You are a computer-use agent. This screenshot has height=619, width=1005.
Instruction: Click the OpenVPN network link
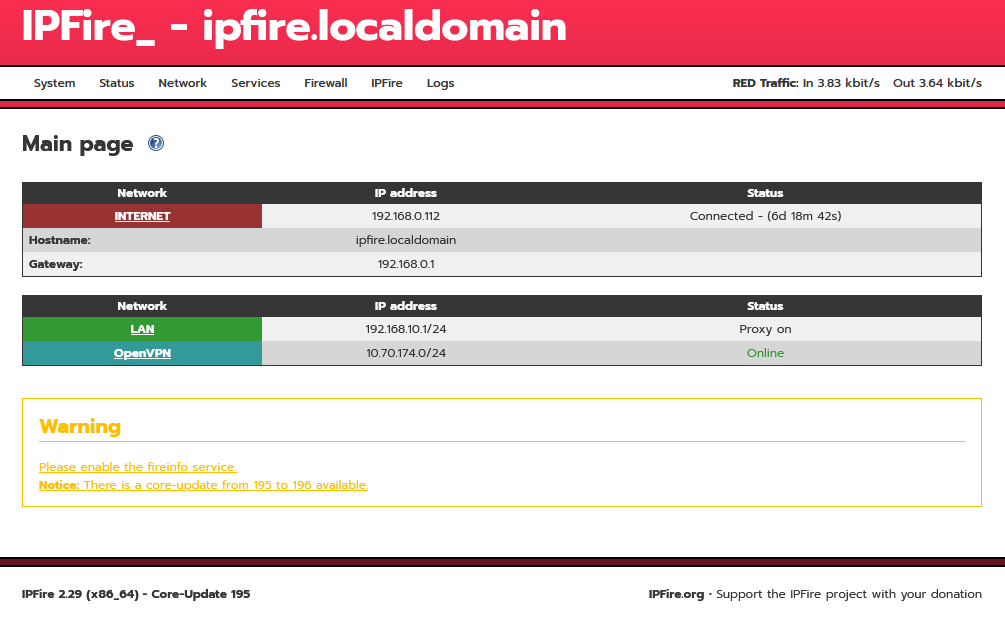click(142, 353)
